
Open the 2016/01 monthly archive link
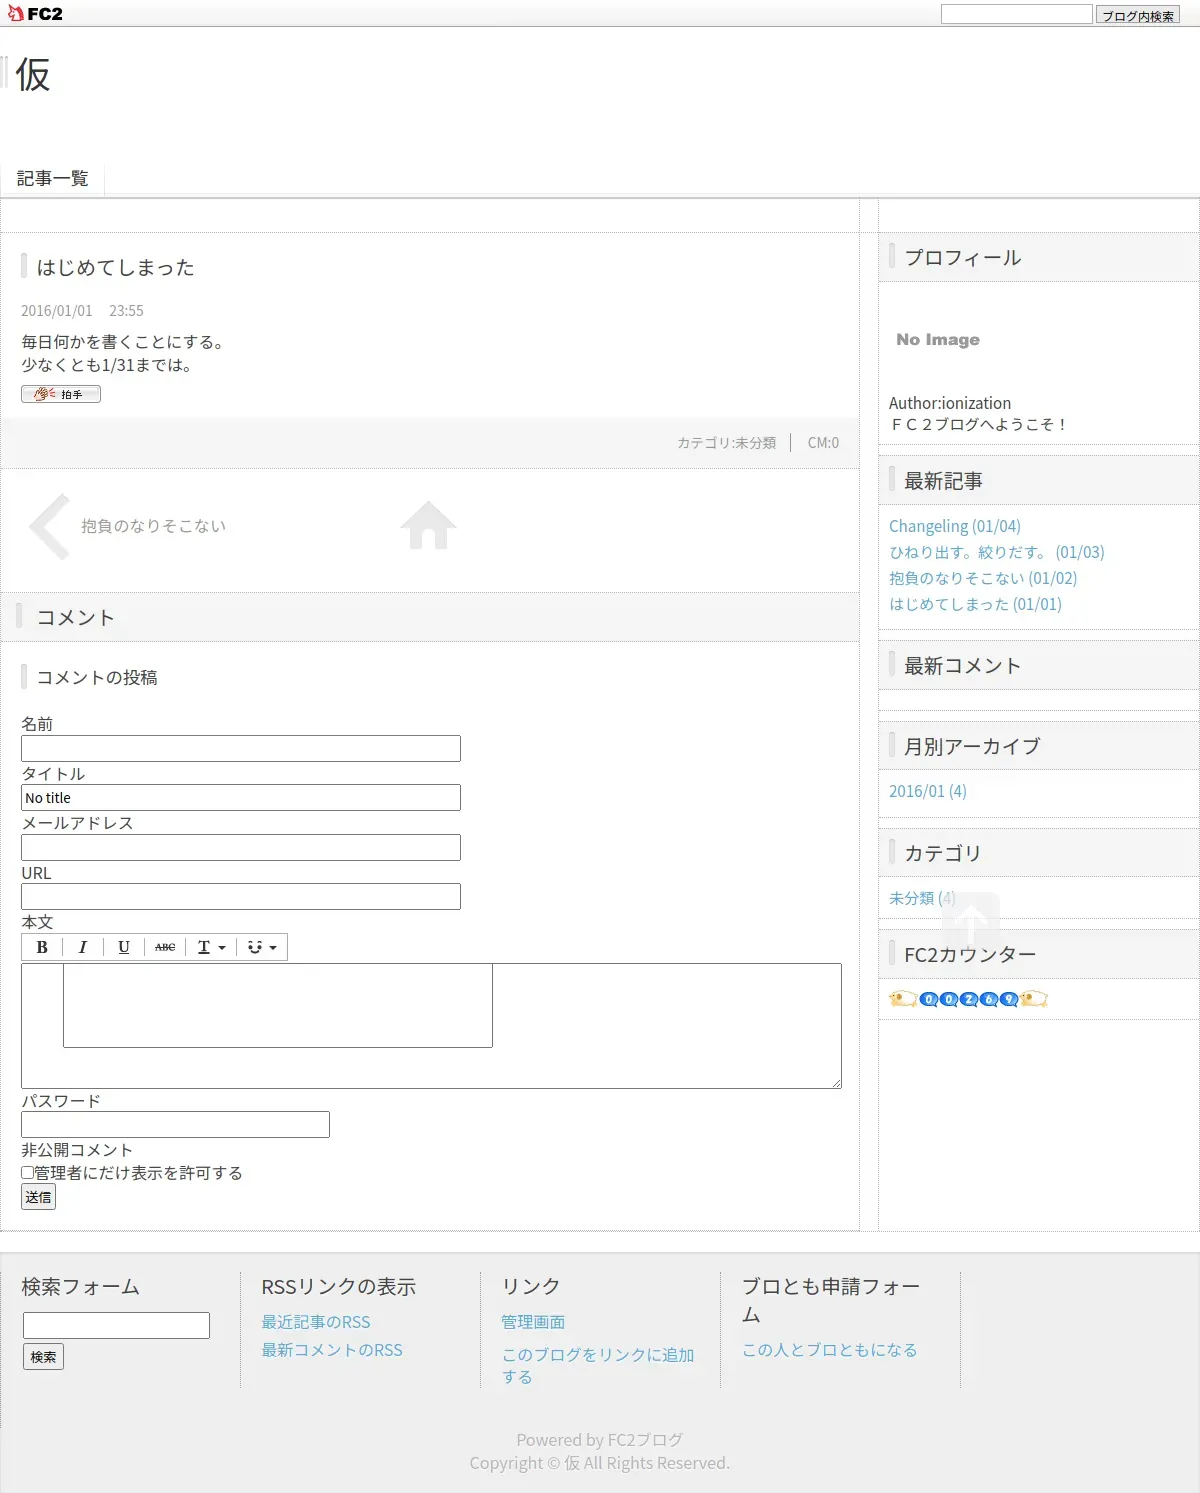tap(928, 791)
